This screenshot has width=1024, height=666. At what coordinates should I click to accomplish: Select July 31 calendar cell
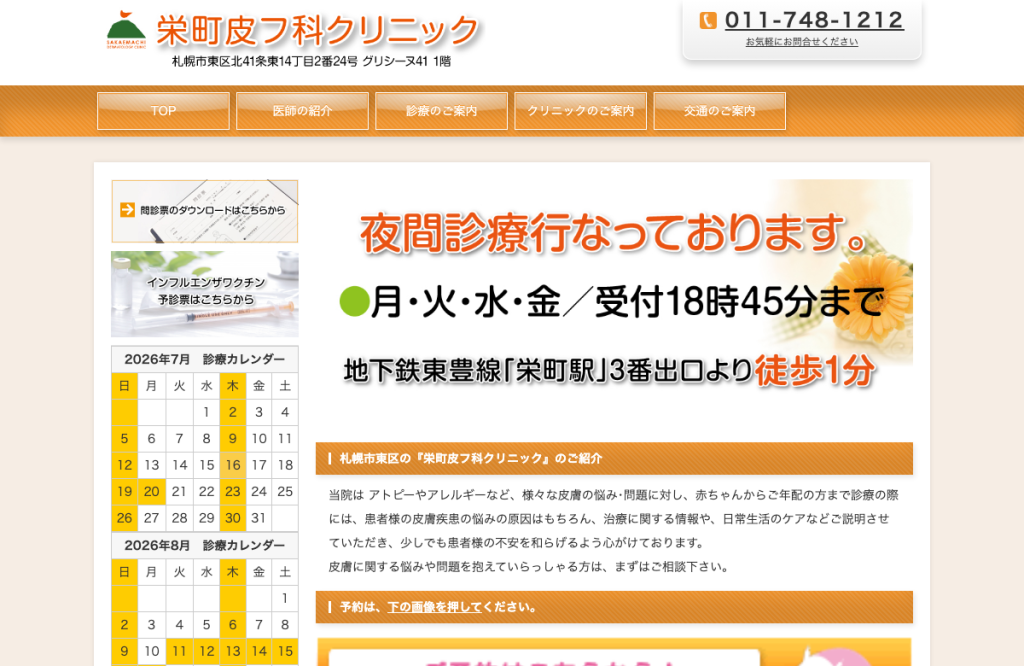tap(259, 518)
